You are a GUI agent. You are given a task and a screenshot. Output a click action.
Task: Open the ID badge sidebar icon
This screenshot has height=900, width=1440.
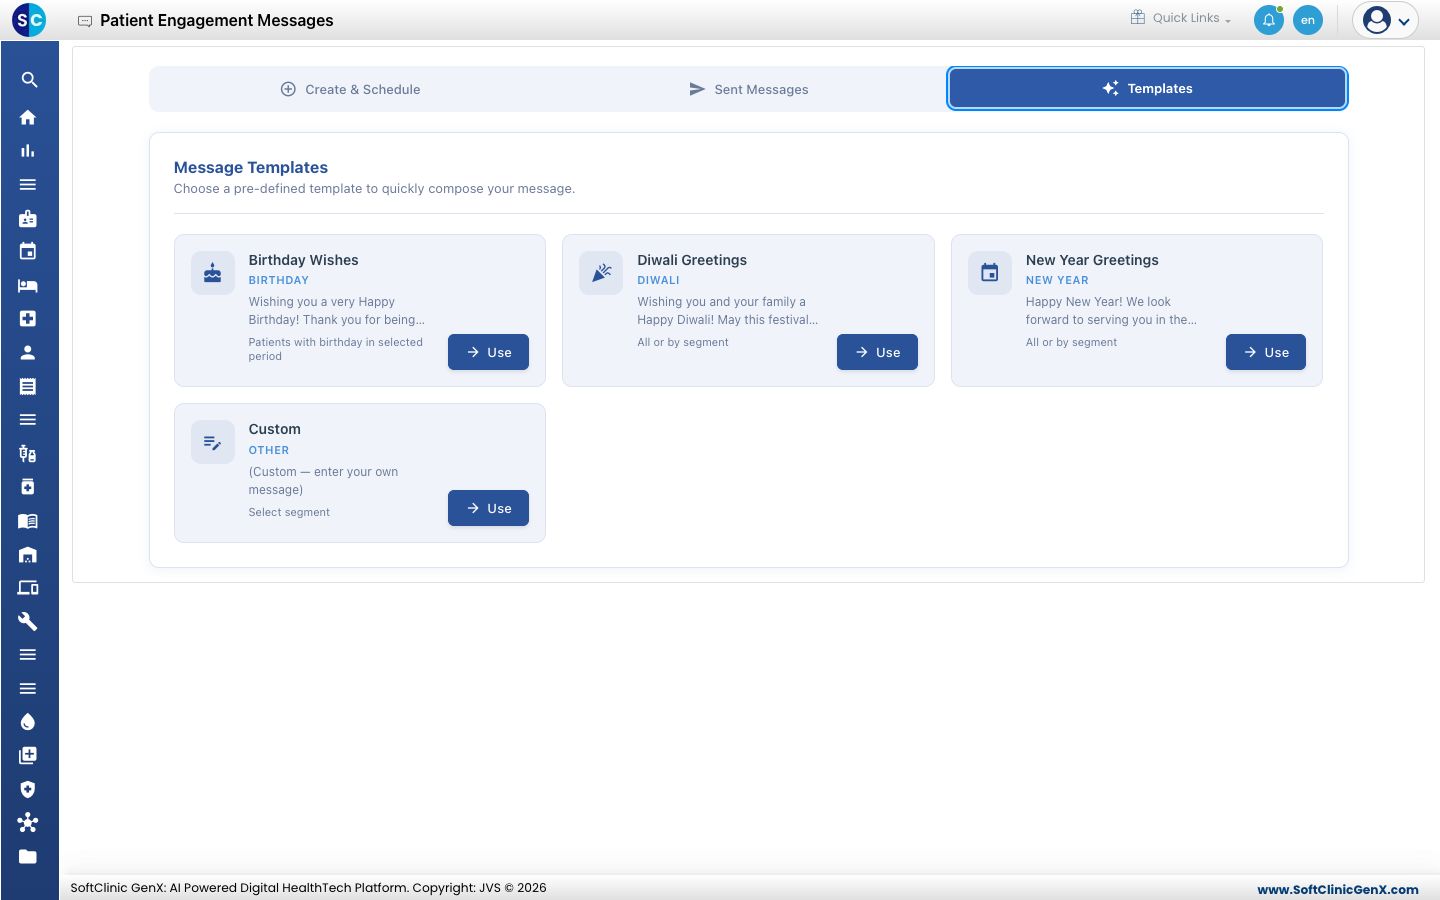[x=28, y=218]
